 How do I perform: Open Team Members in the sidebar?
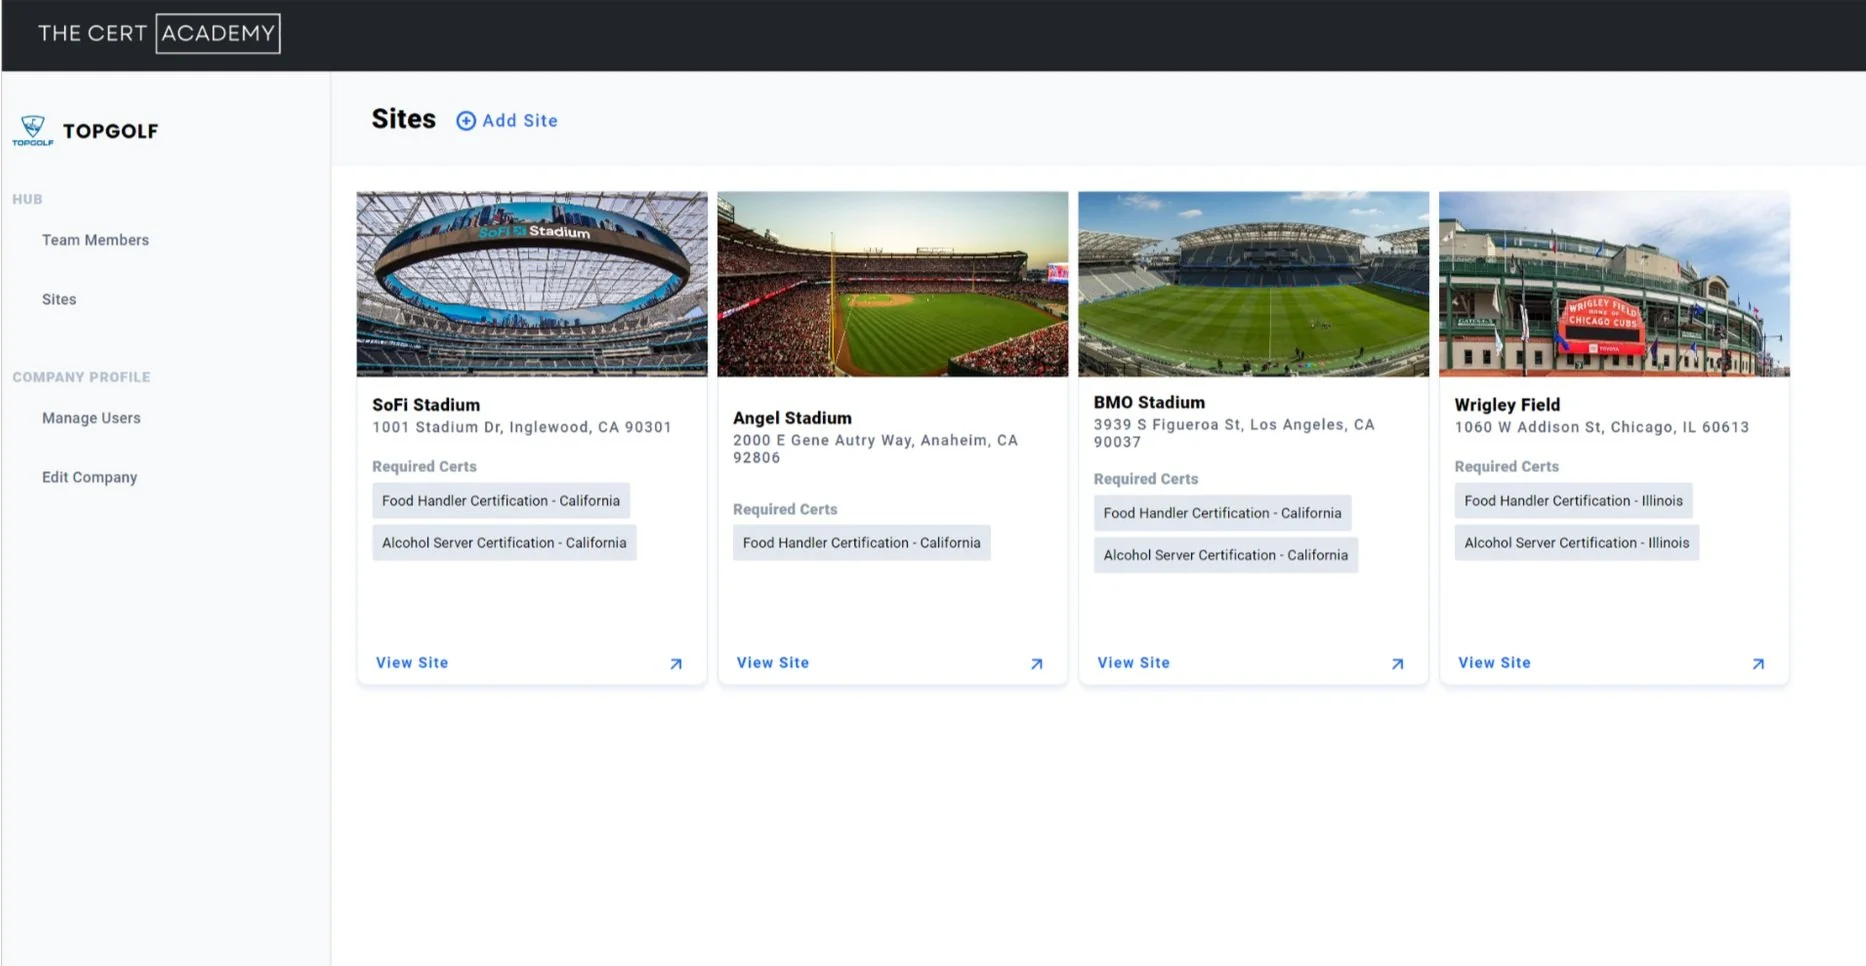click(x=95, y=240)
